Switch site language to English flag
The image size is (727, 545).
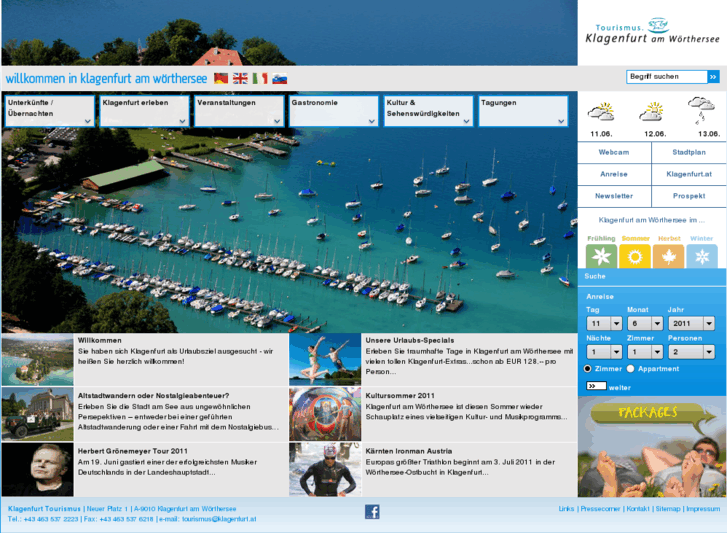[x=240, y=78]
